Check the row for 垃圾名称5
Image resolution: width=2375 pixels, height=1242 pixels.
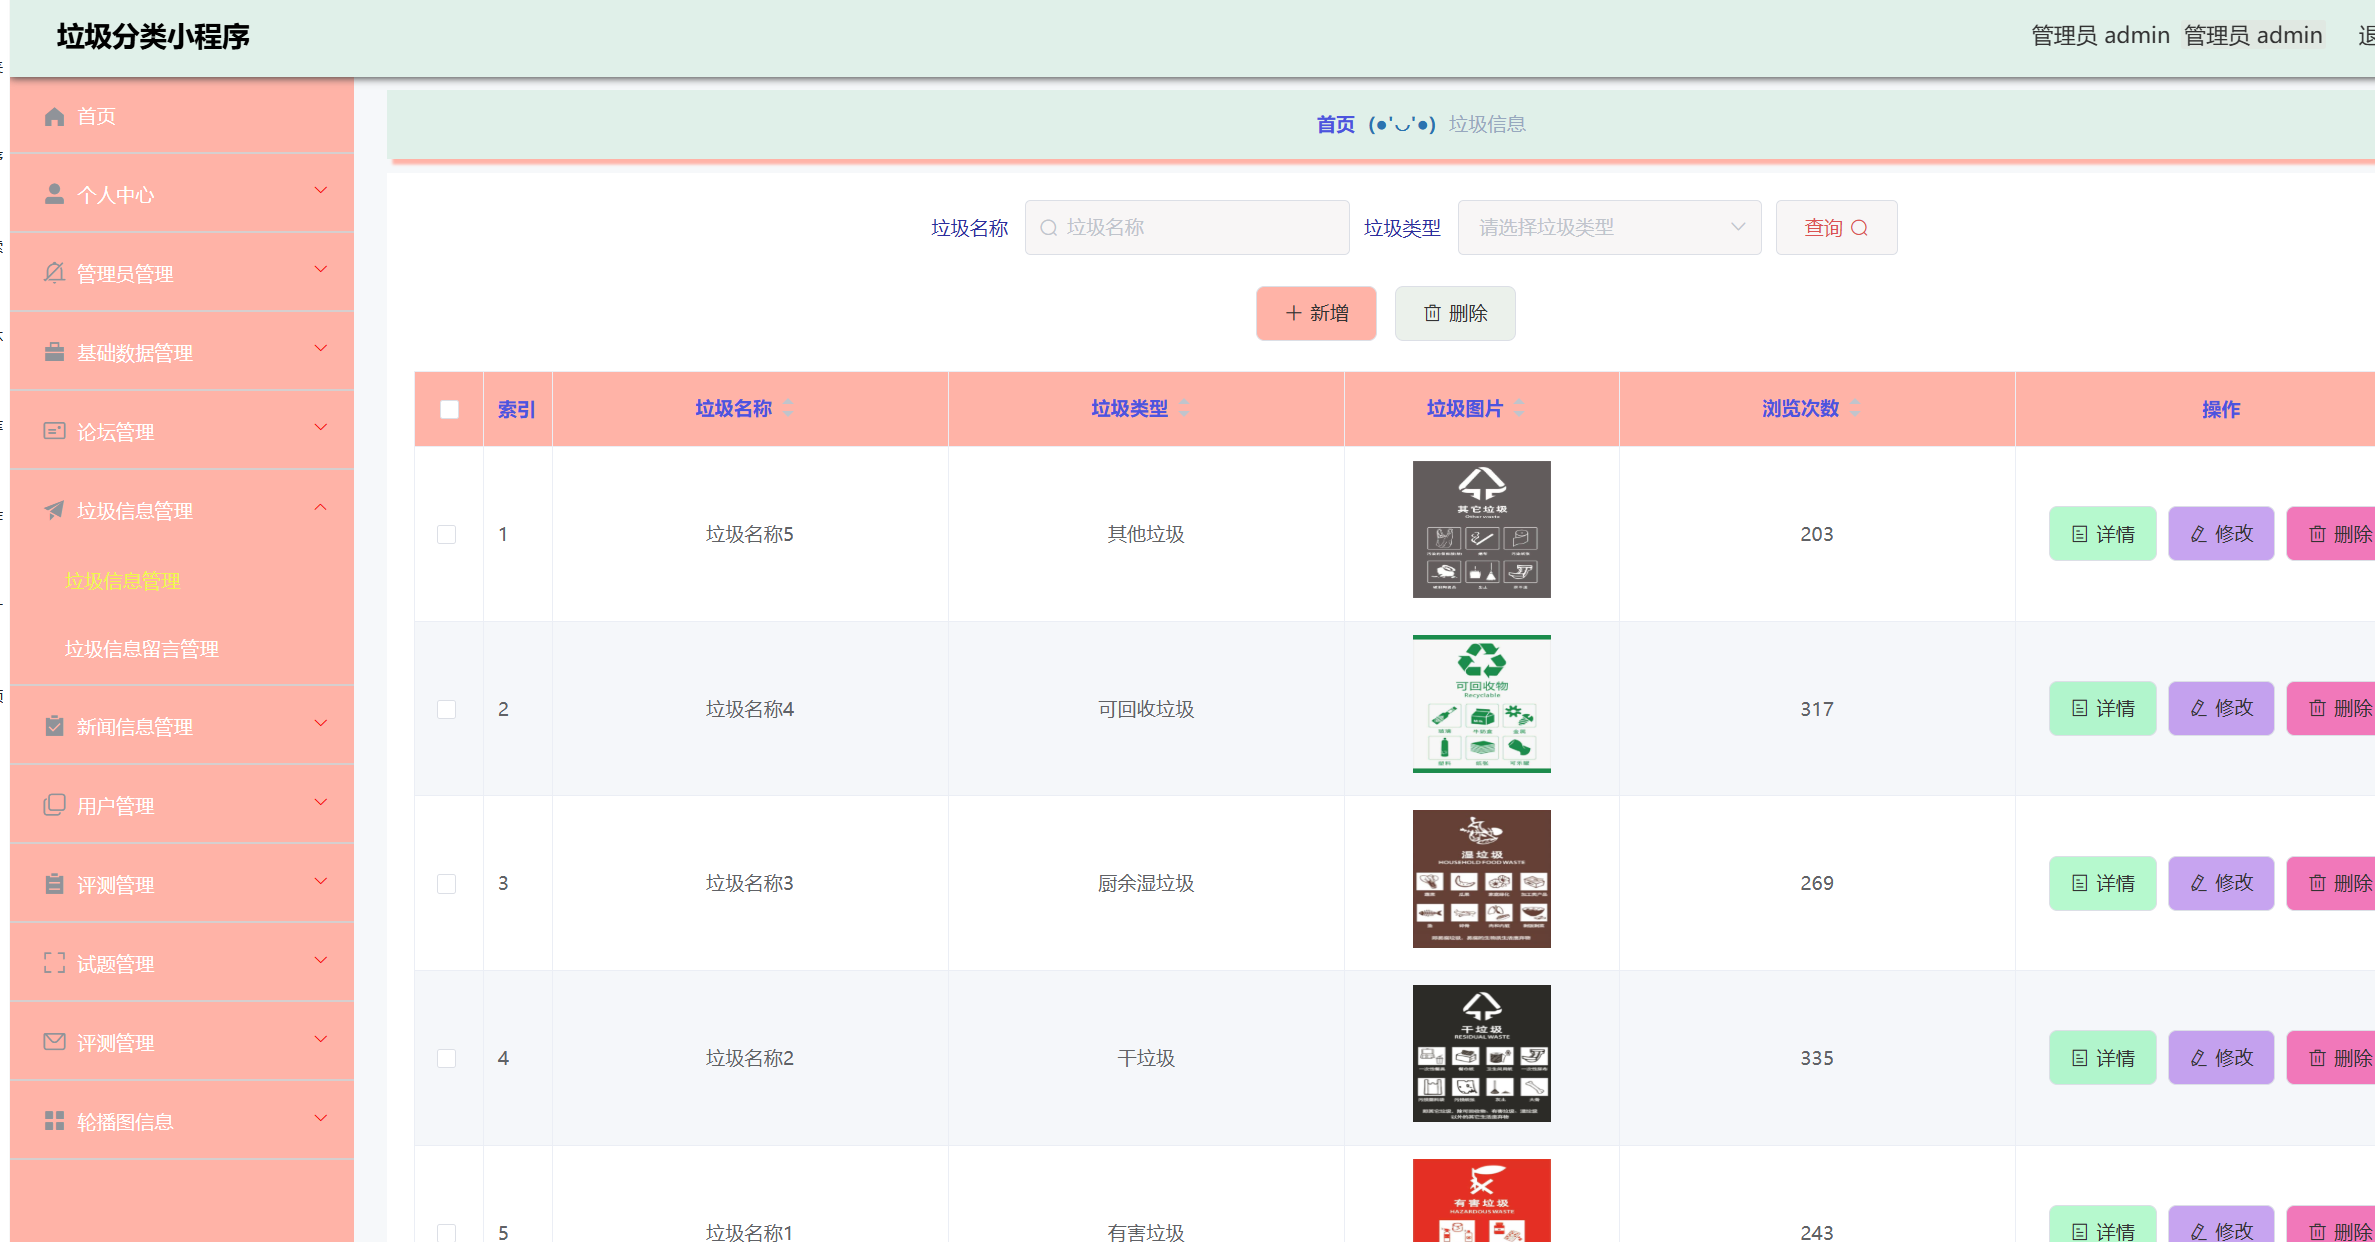pyautogui.click(x=447, y=534)
